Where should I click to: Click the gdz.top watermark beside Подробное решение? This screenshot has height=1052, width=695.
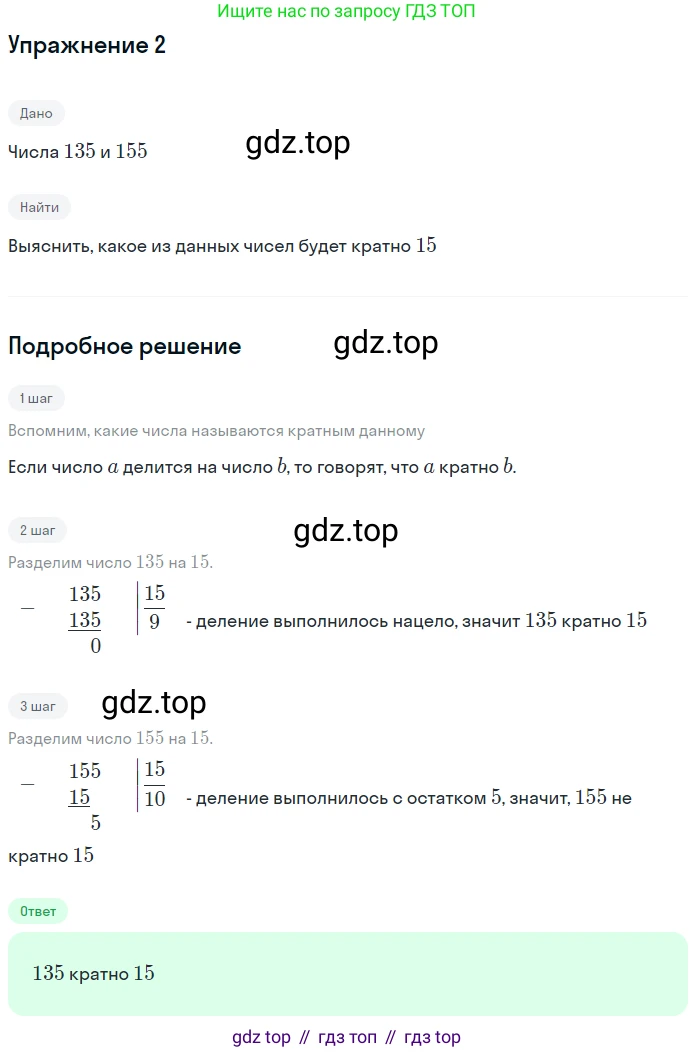(386, 343)
